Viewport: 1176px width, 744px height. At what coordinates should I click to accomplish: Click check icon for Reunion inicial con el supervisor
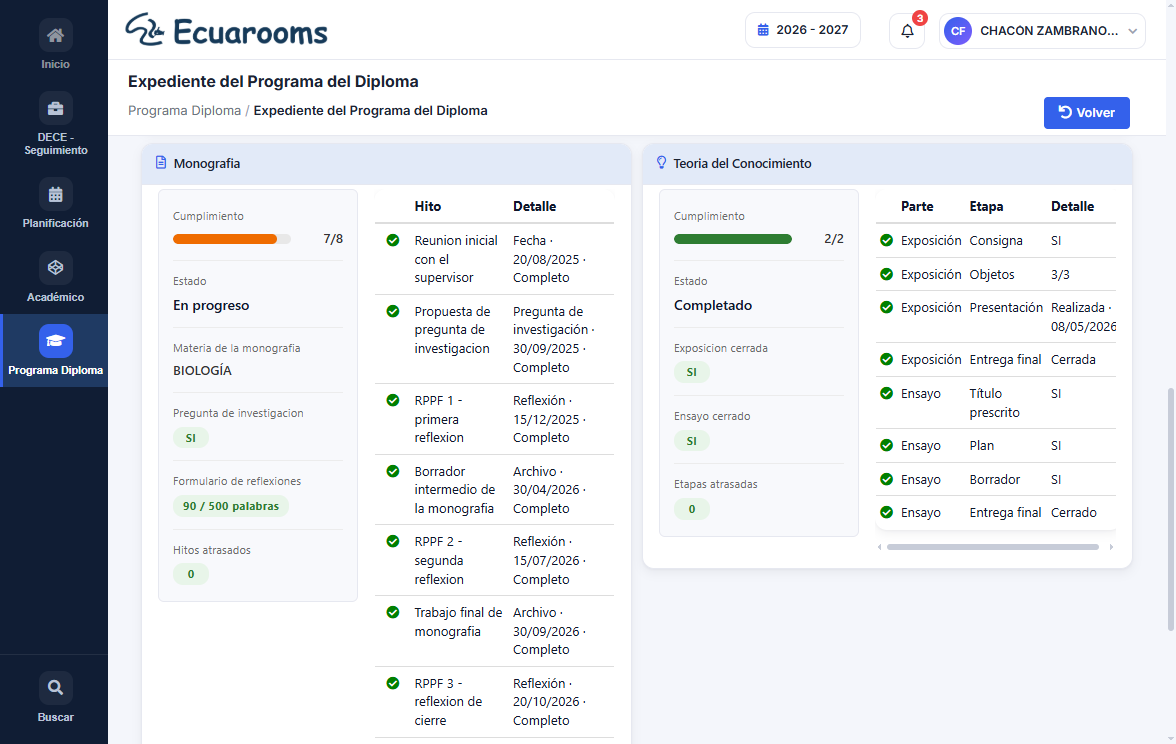[x=392, y=241]
